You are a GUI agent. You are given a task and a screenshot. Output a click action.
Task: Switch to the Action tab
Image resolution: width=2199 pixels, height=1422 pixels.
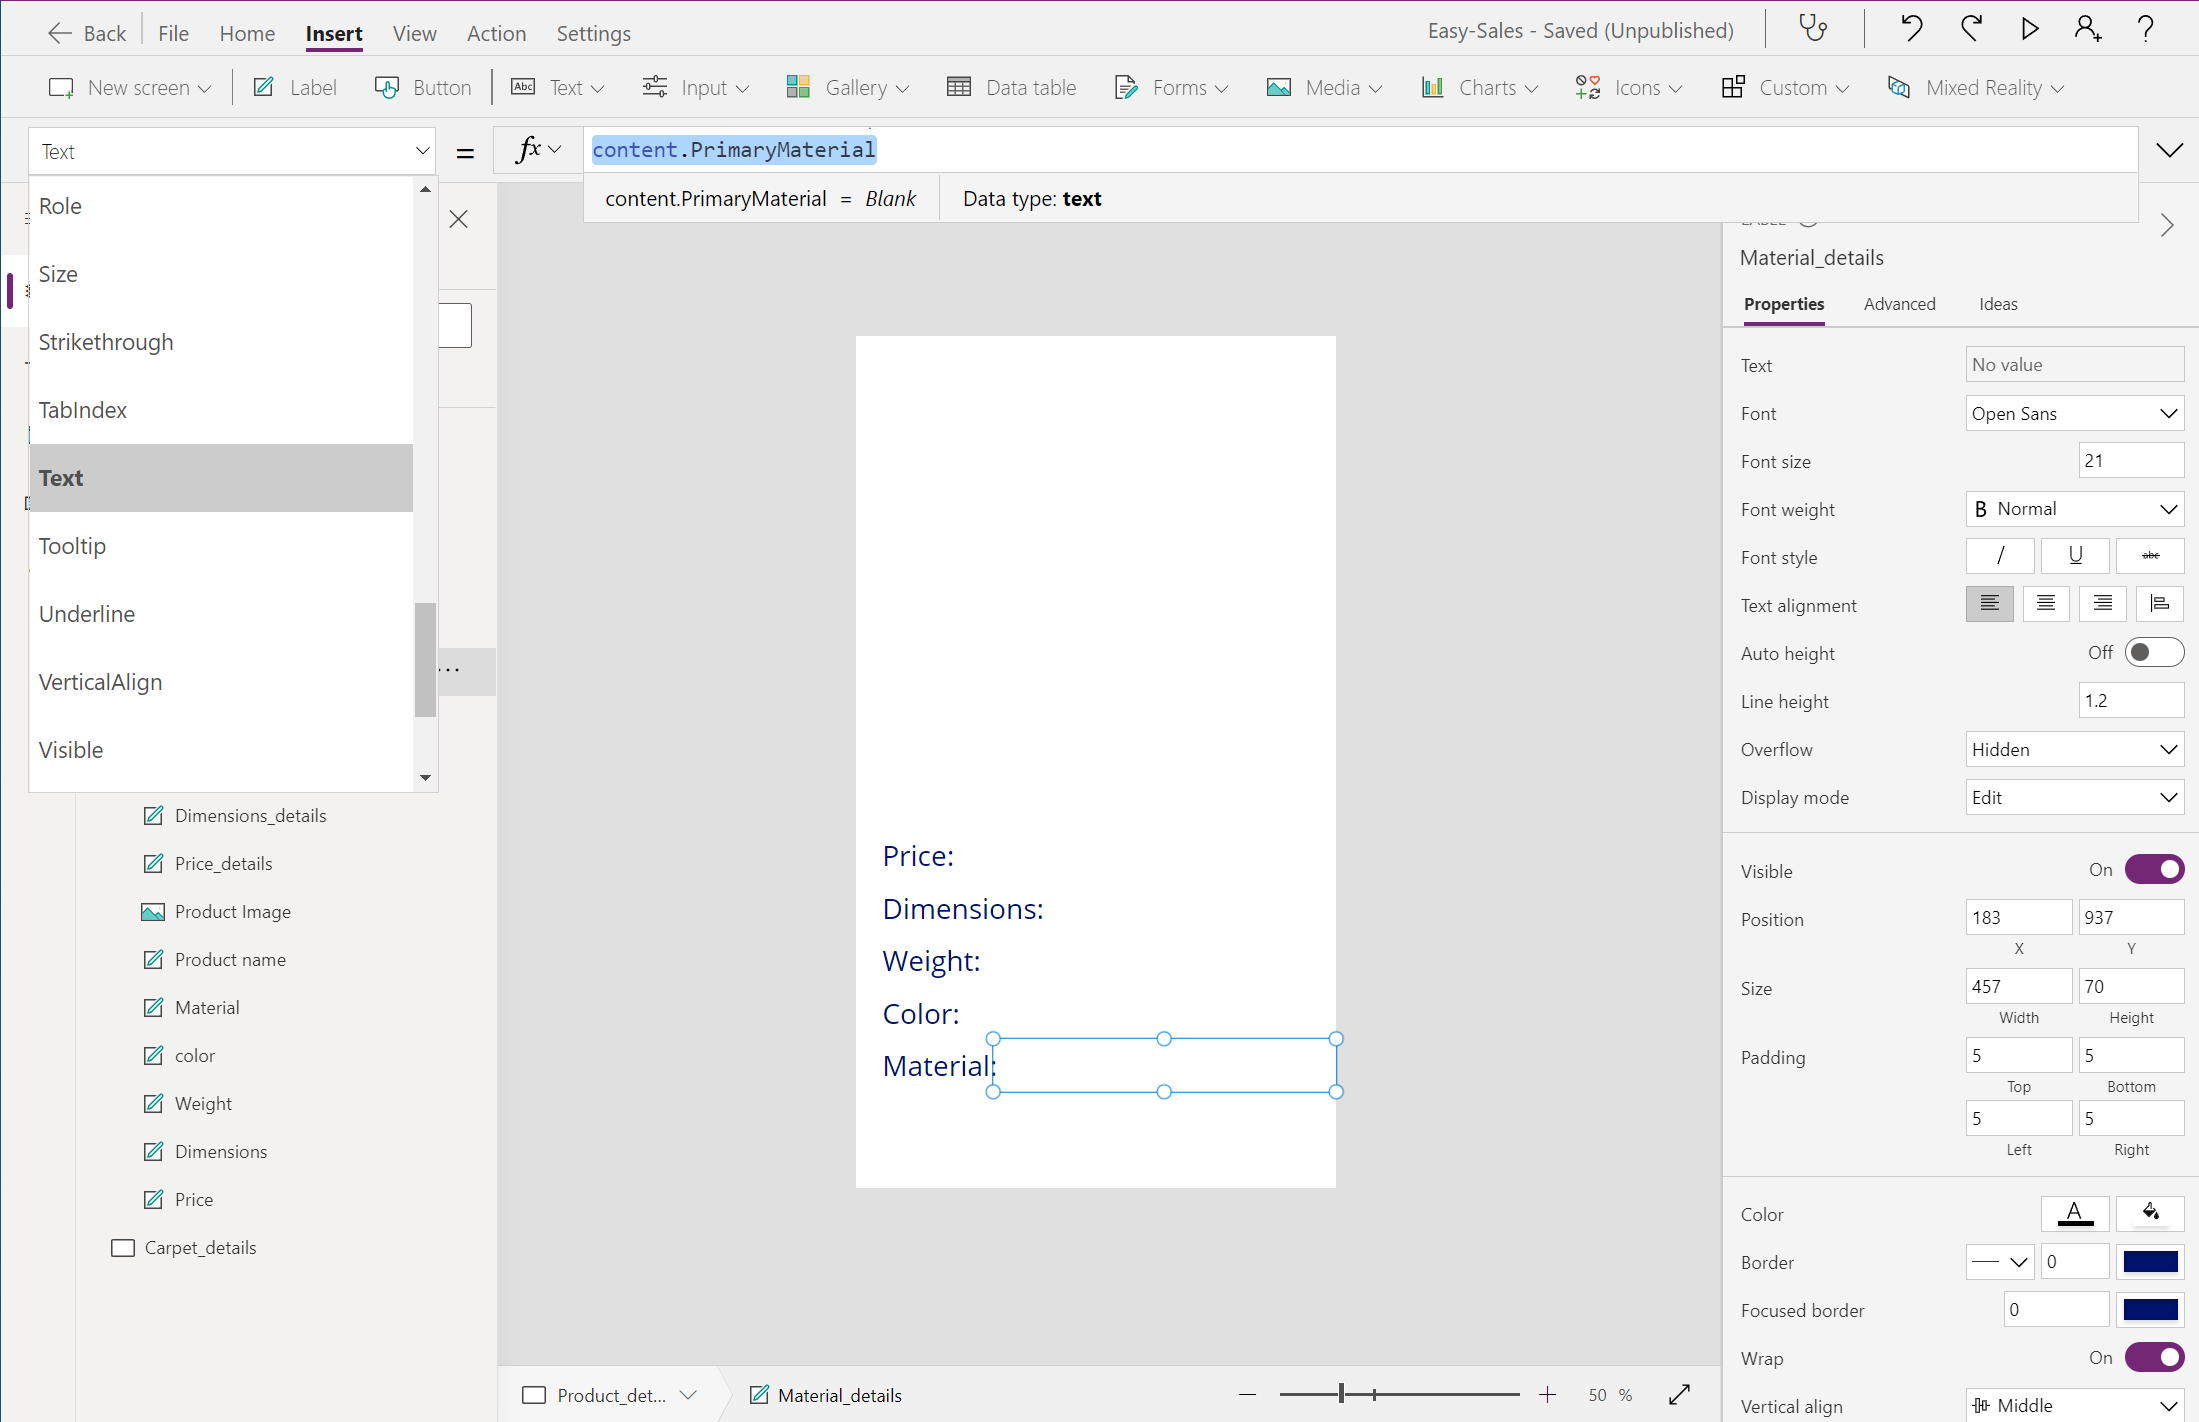click(496, 33)
